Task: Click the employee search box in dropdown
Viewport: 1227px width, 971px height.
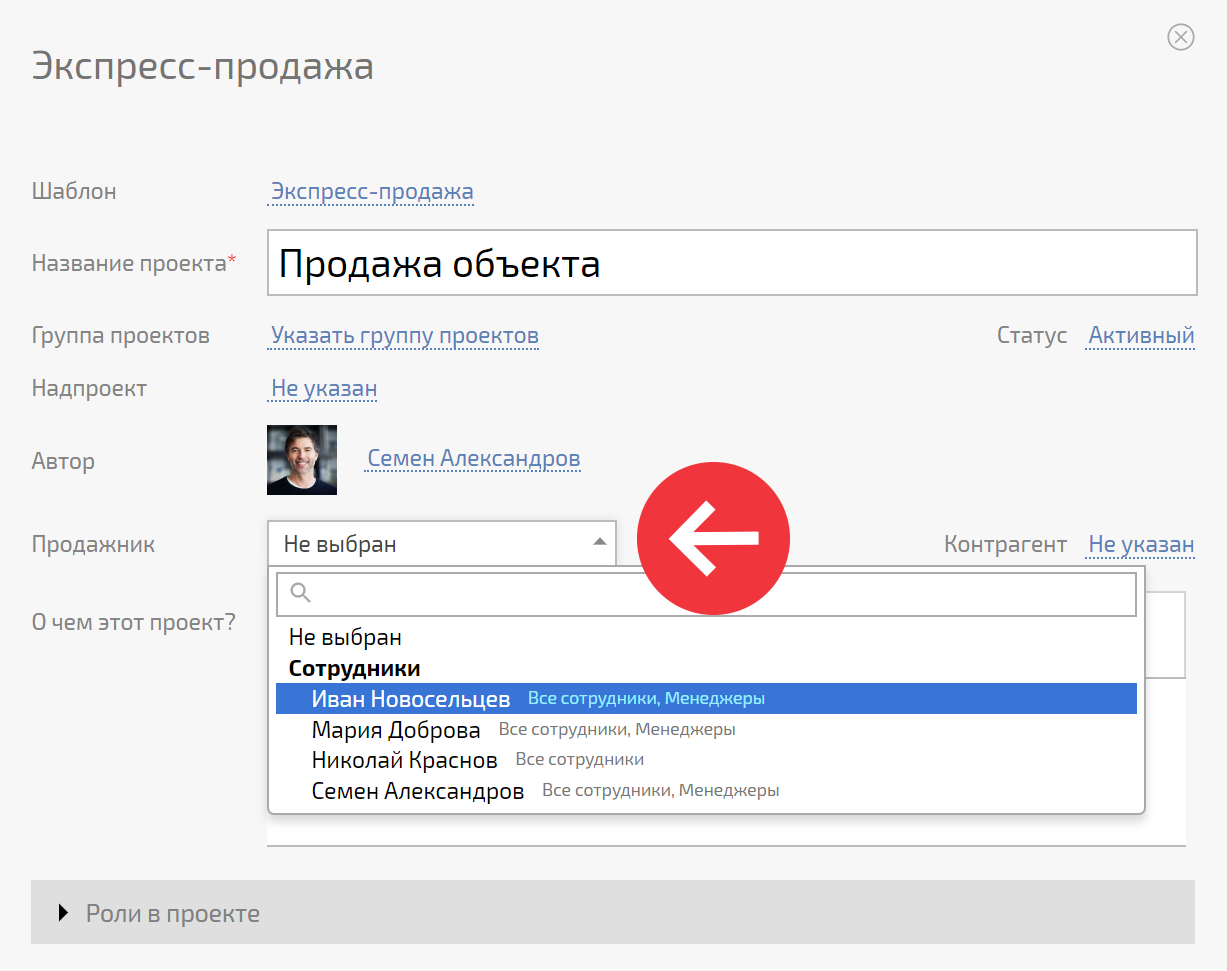Action: (x=706, y=594)
